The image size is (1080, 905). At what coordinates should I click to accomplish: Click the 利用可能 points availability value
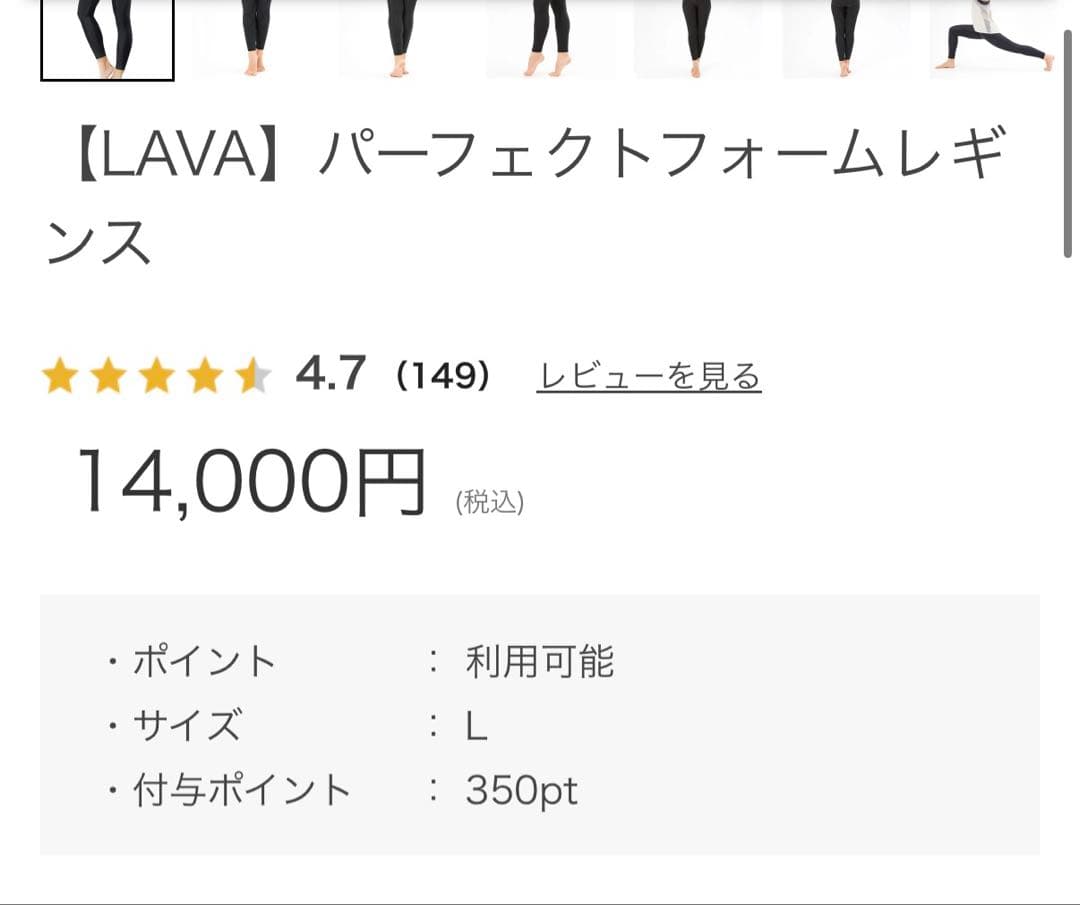(541, 660)
